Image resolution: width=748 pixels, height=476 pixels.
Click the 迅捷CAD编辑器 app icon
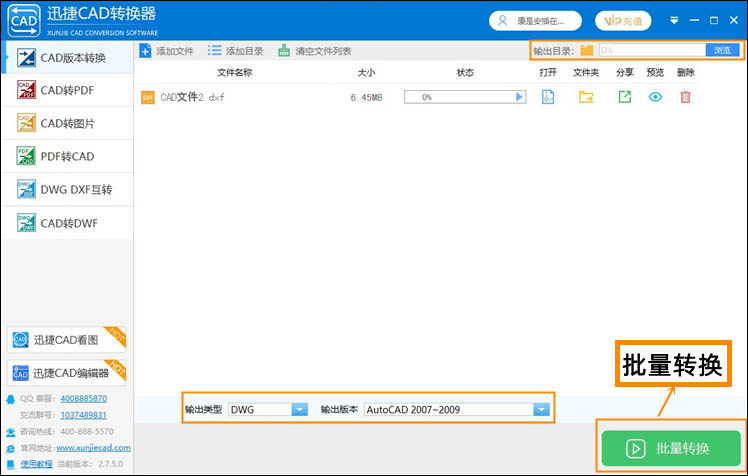point(21,373)
